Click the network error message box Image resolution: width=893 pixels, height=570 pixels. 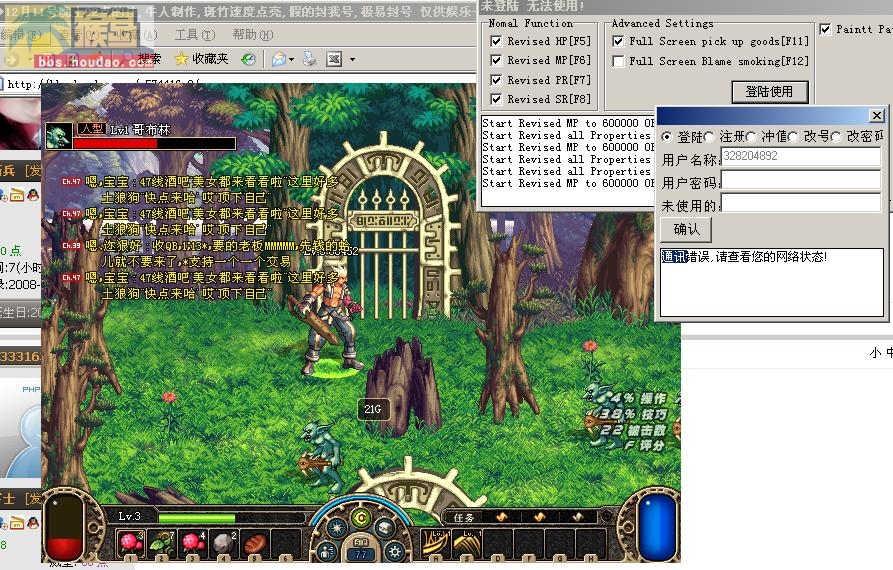(x=772, y=282)
